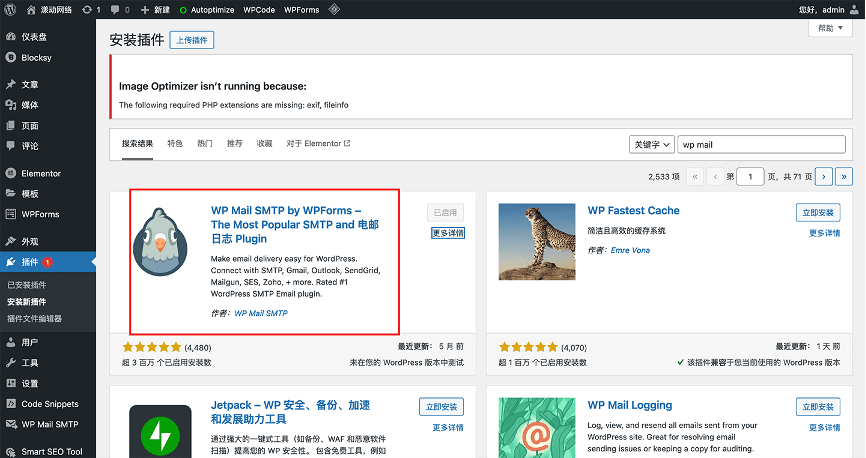The width and height of the screenshot is (866, 458).
Task: Open the For Elementor external tab
Action: pos(318,144)
